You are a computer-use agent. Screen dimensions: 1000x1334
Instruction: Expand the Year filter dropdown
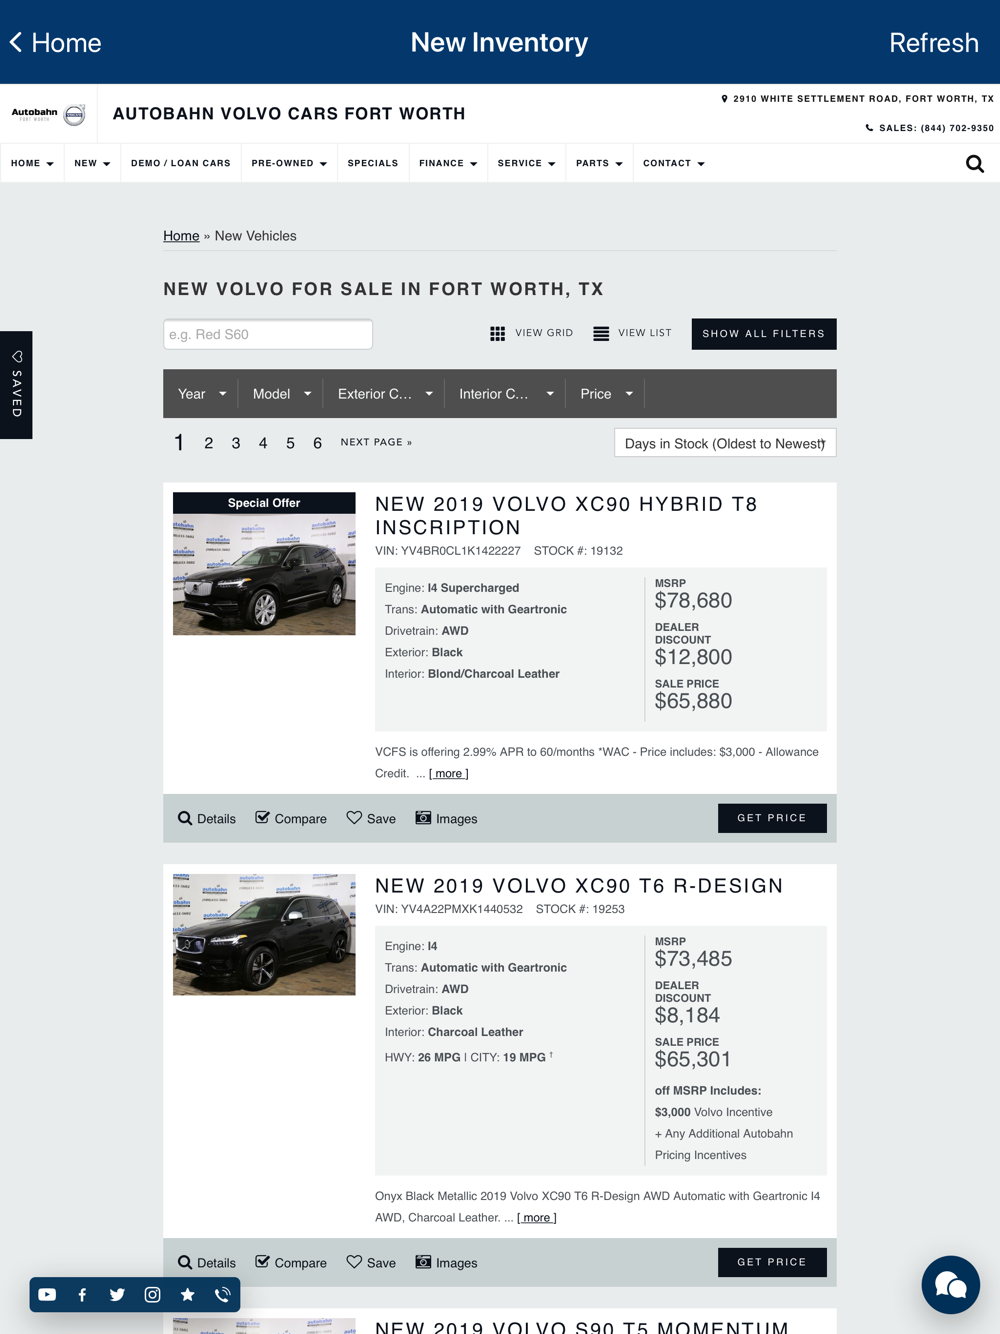(x=202, y=394)
